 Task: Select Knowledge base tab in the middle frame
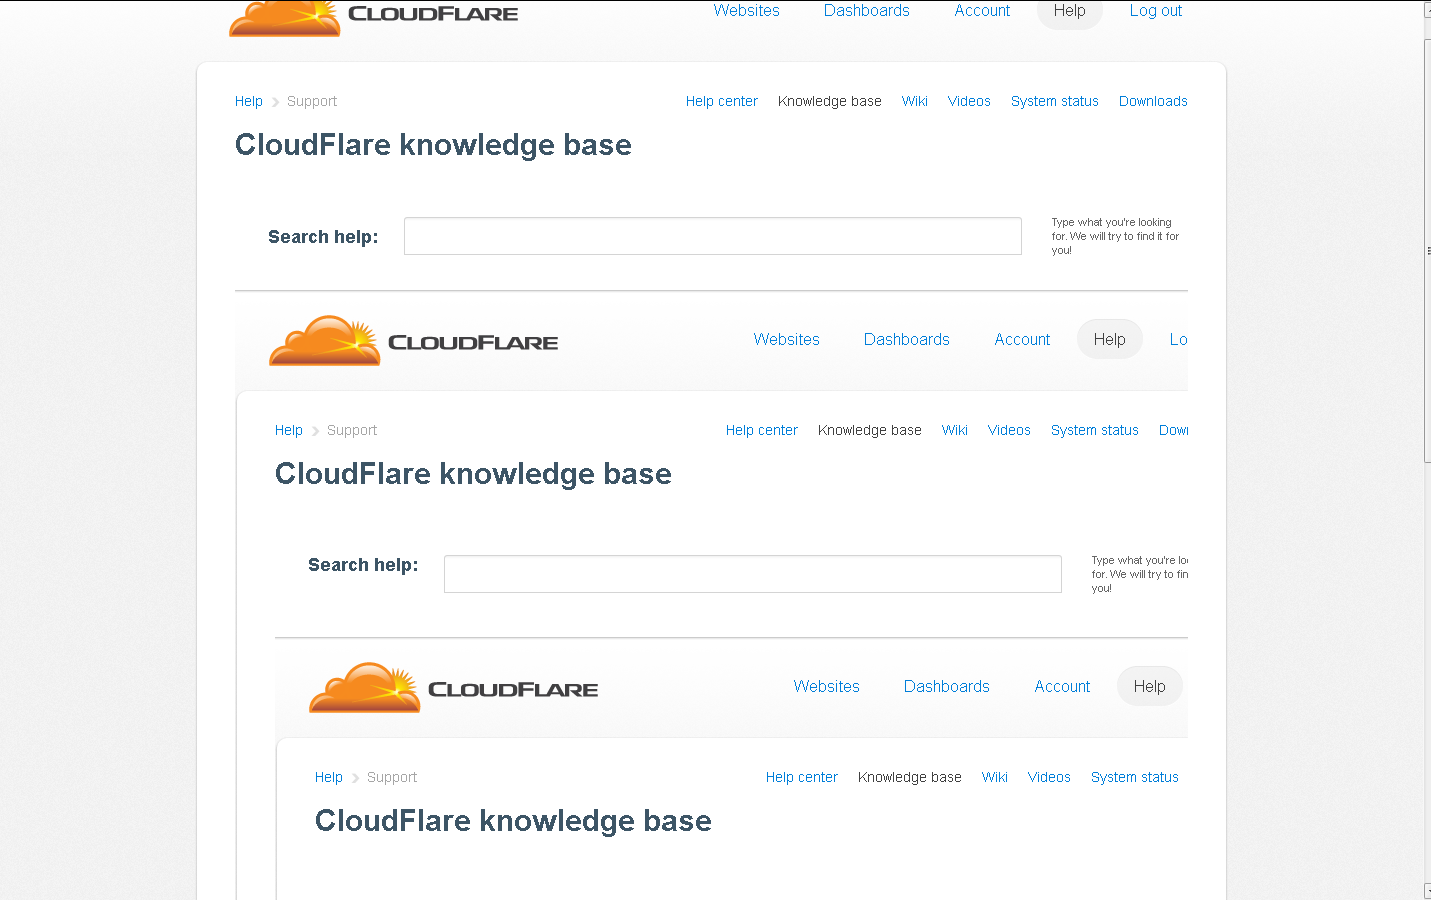870,430
